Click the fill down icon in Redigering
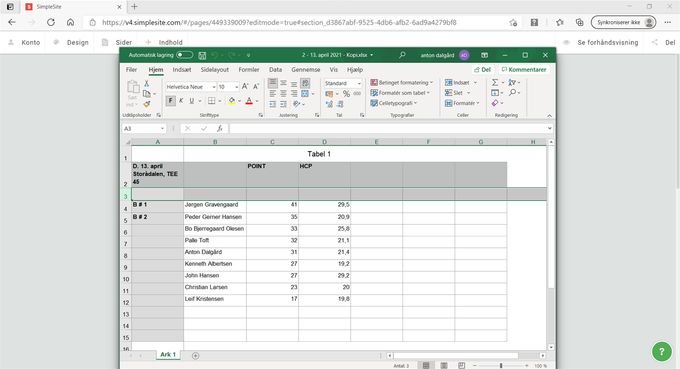This screenshot has width=680, height=369. 495,93
